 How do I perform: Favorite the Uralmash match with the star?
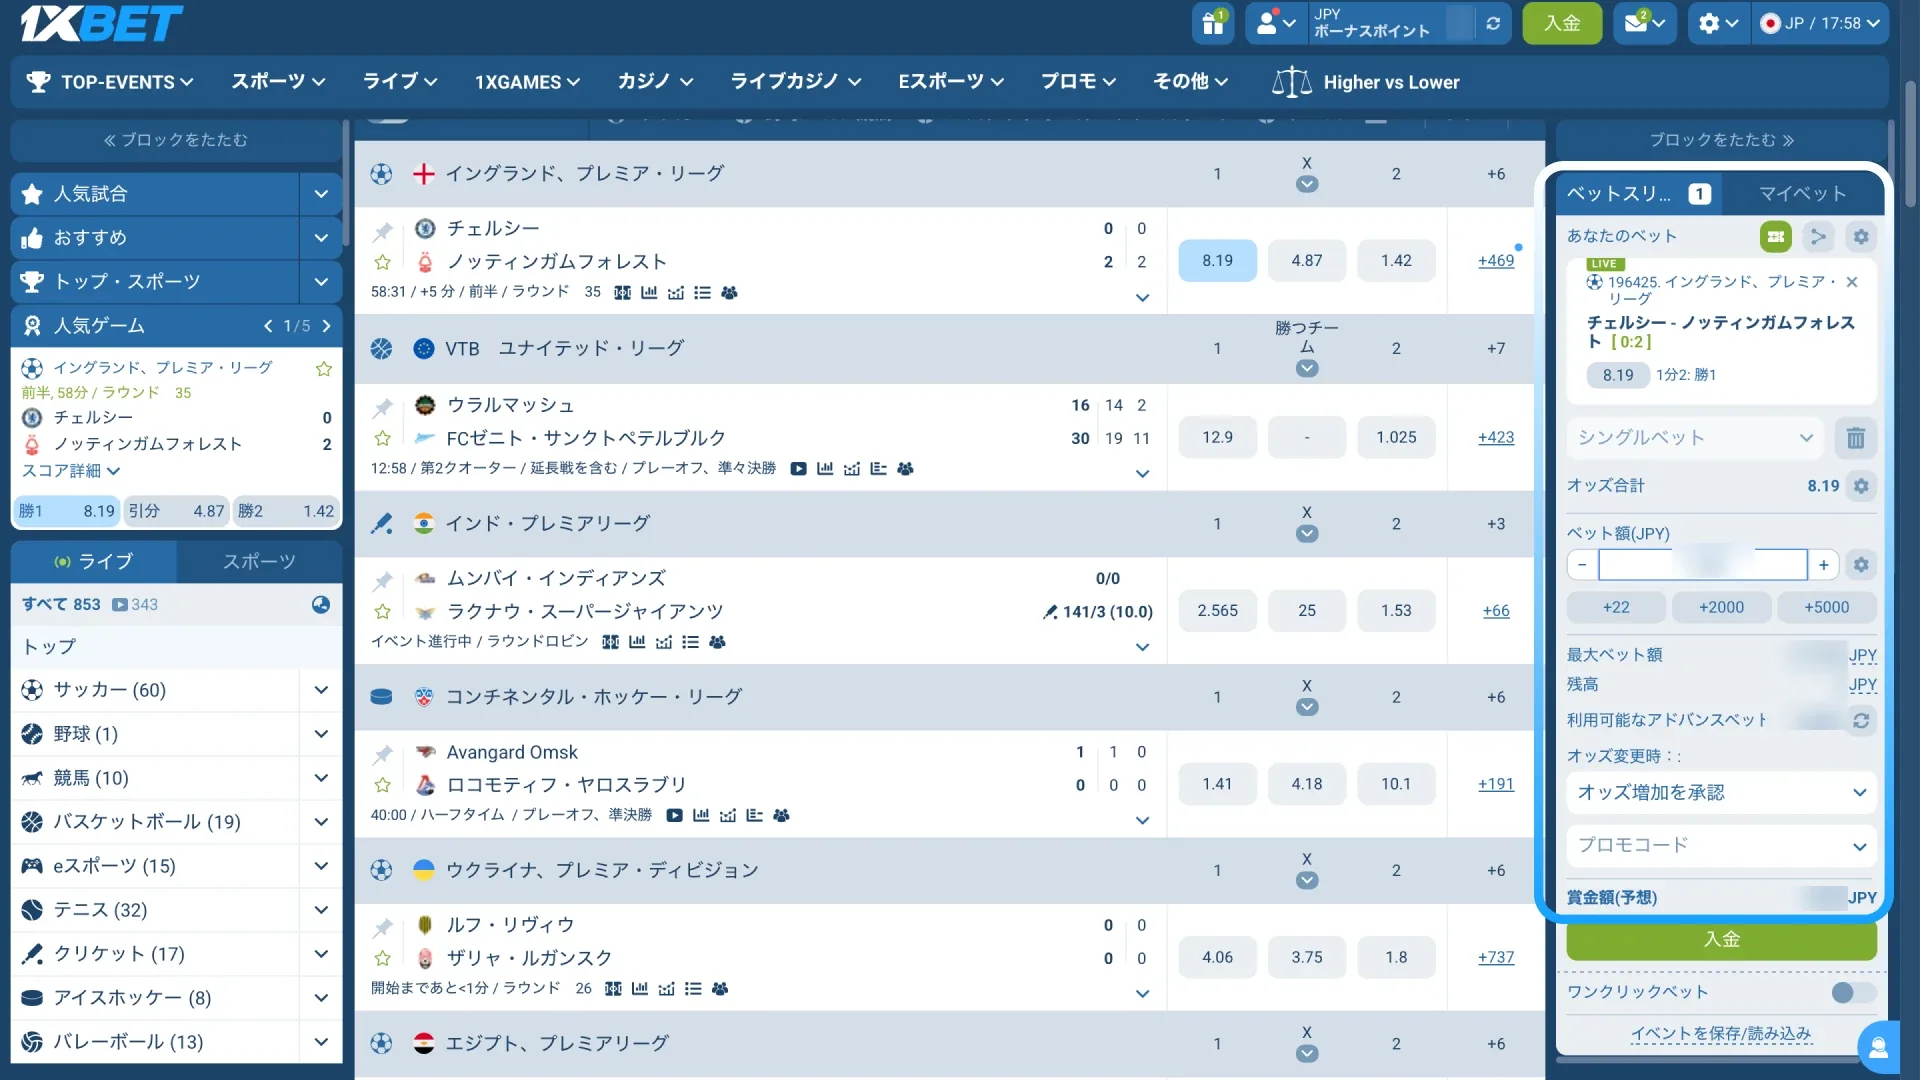pyautogui.click(x=382, y=438)
